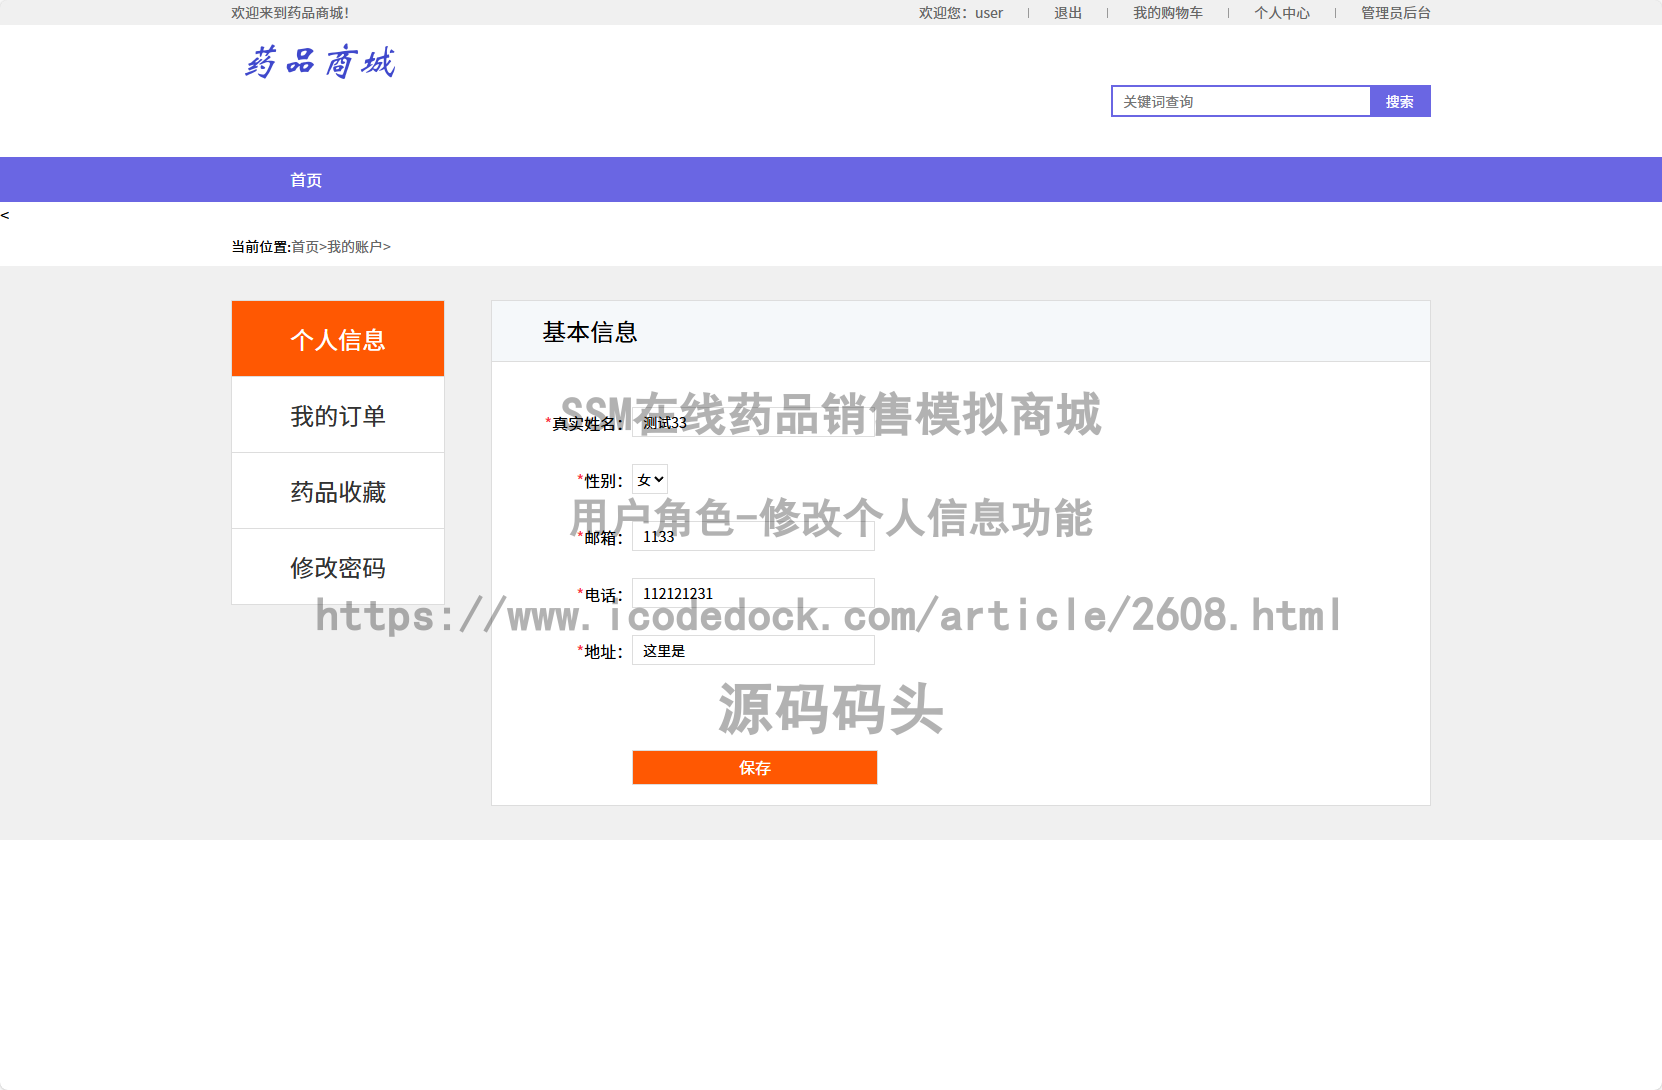The width and height of the screenshot is (1662, 1090).
Task: Open 个人中心 personal center
Action: (x=1283, y=12)
